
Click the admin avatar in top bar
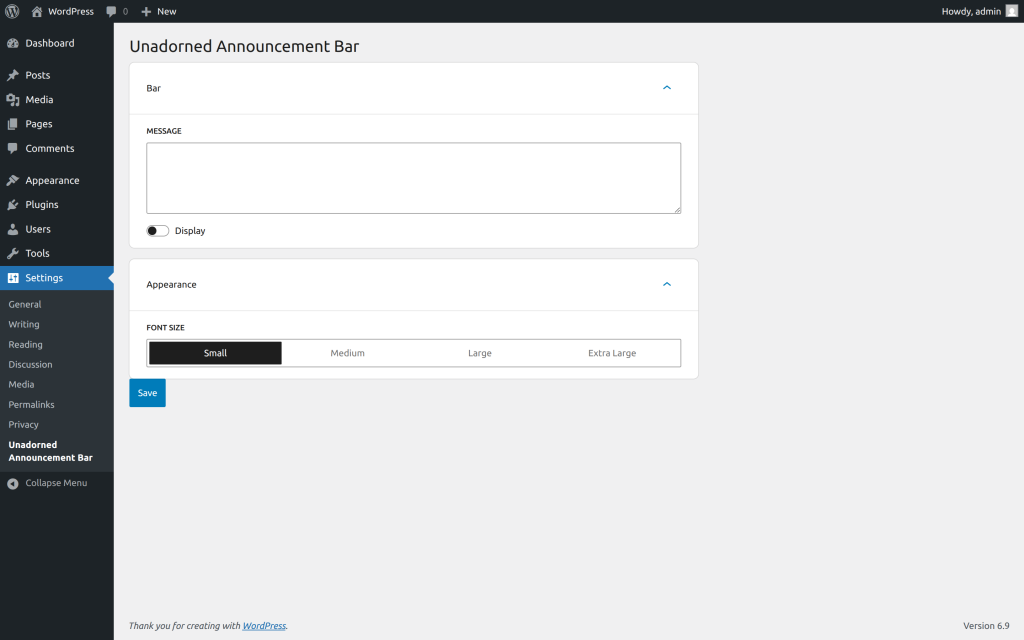pos(1011,11)
